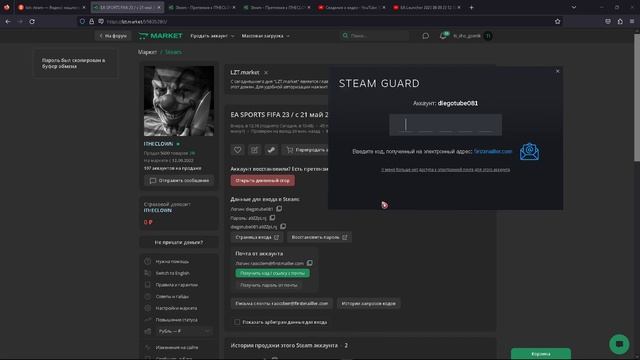
Task: Click 'Steam' breadcrumb link
Action: point(173,52)
